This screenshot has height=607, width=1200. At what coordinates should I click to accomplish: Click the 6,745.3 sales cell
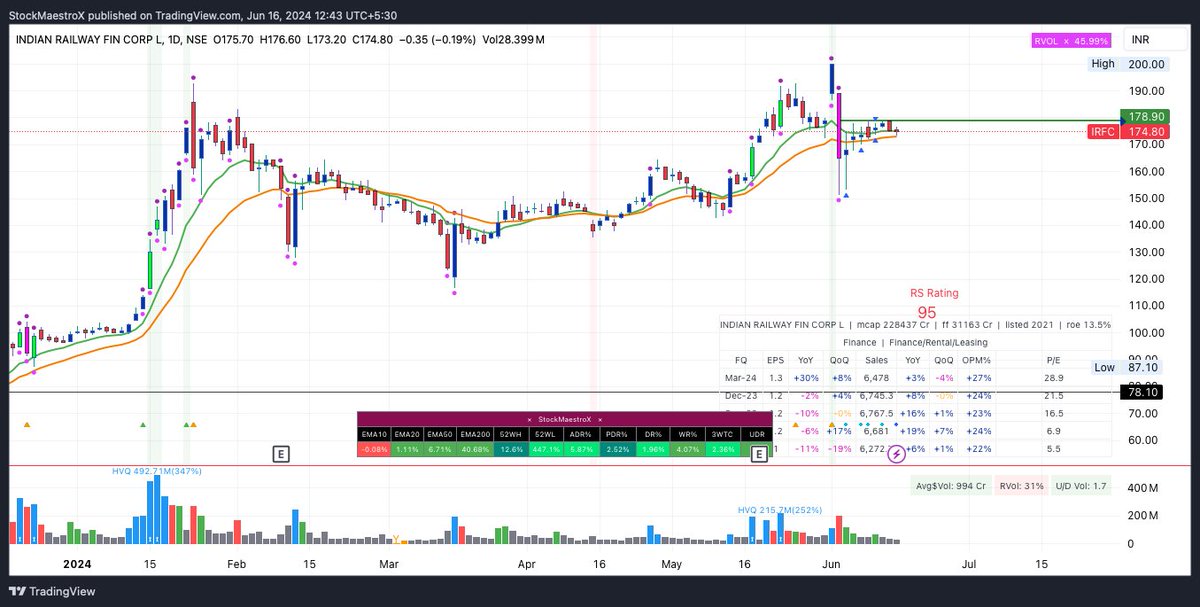pyautogui.click(x=876, y=395)
